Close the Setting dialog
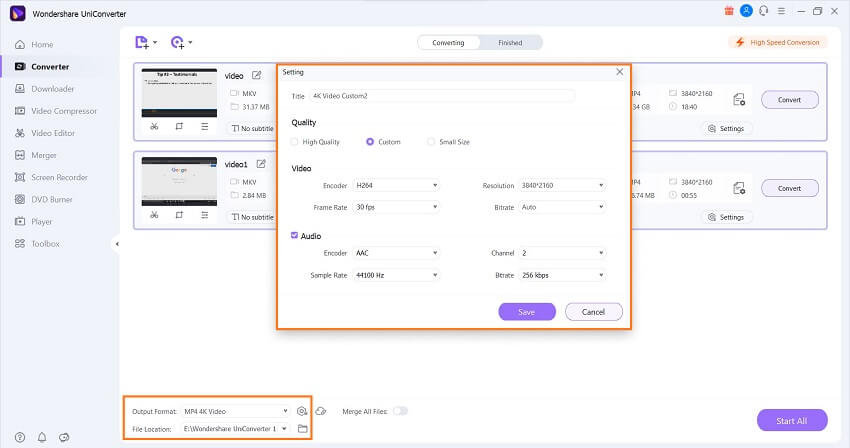850x448 pixels. 620,72
